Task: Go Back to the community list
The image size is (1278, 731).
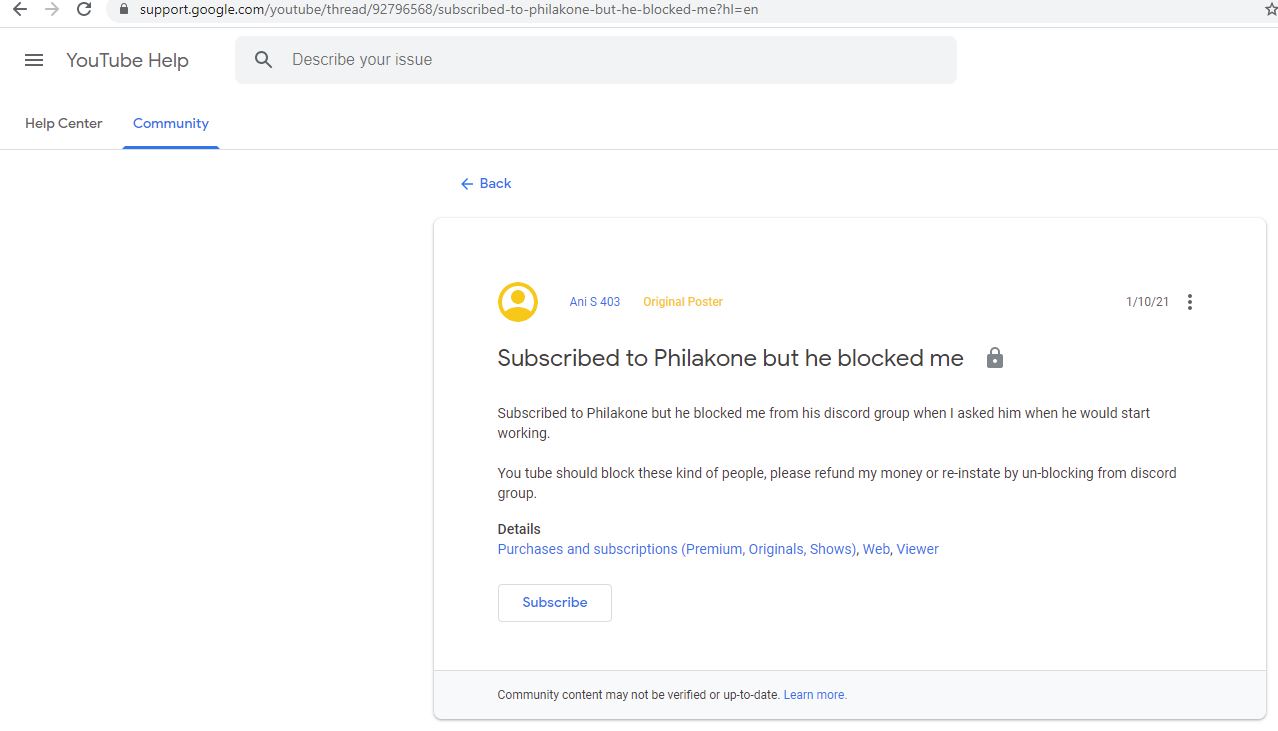Action: point(486,183)
